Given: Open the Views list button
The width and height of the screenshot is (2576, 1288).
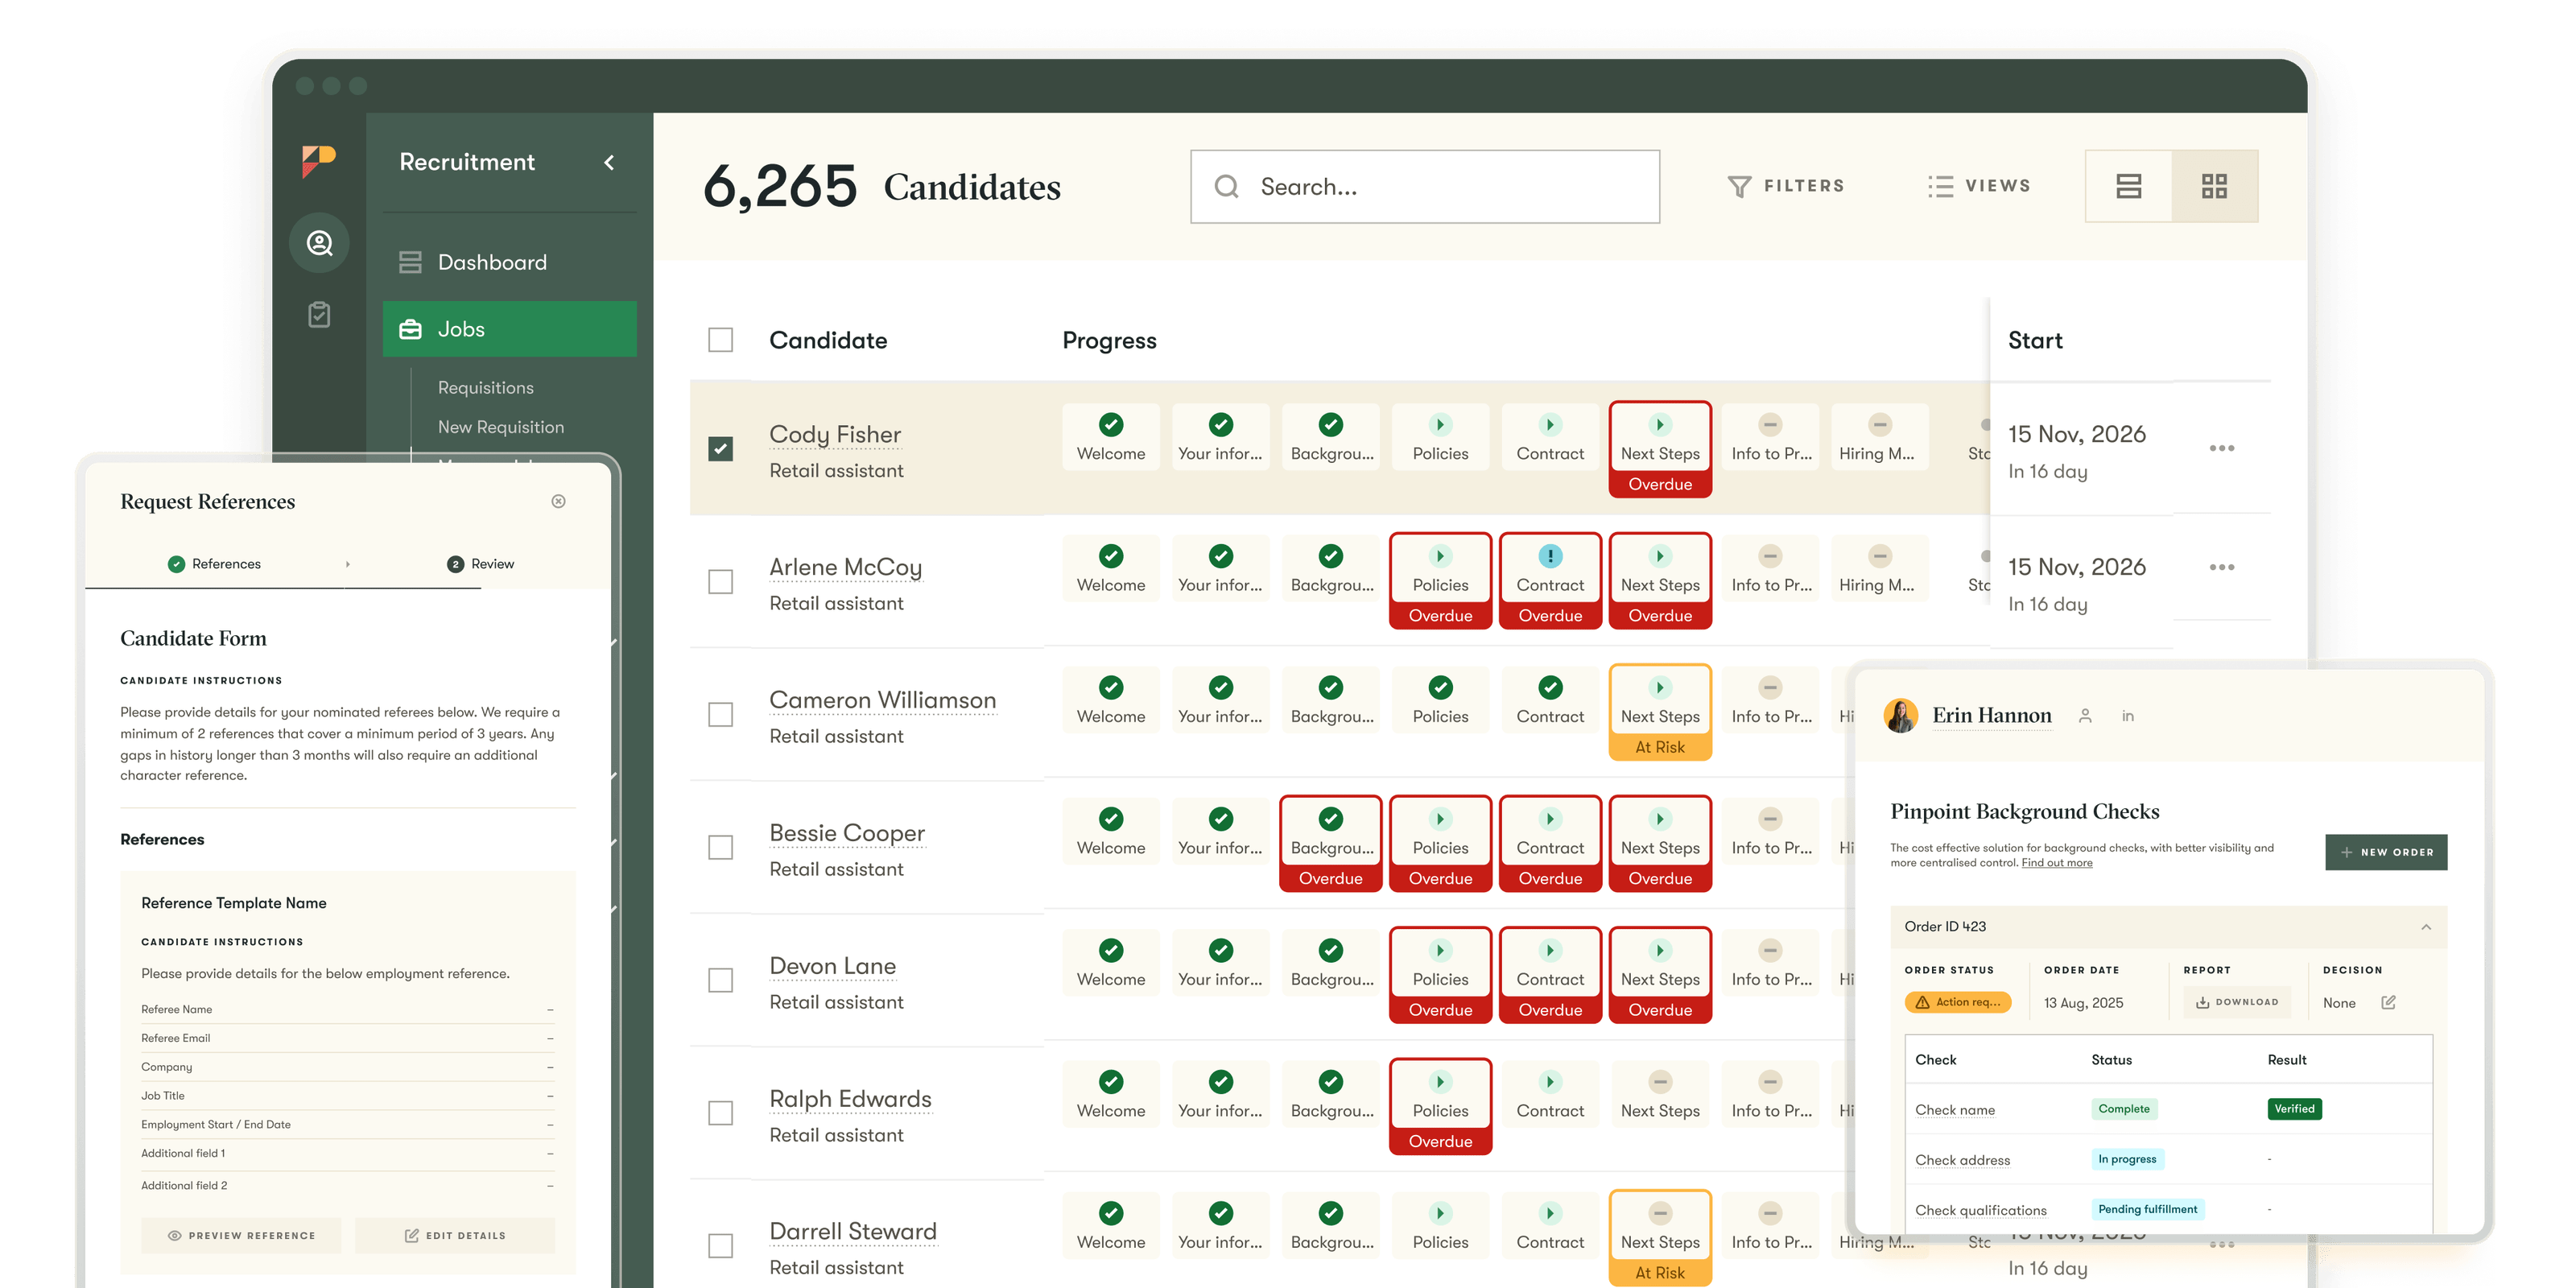Looking at the screenshot, I should (1980, 186).
